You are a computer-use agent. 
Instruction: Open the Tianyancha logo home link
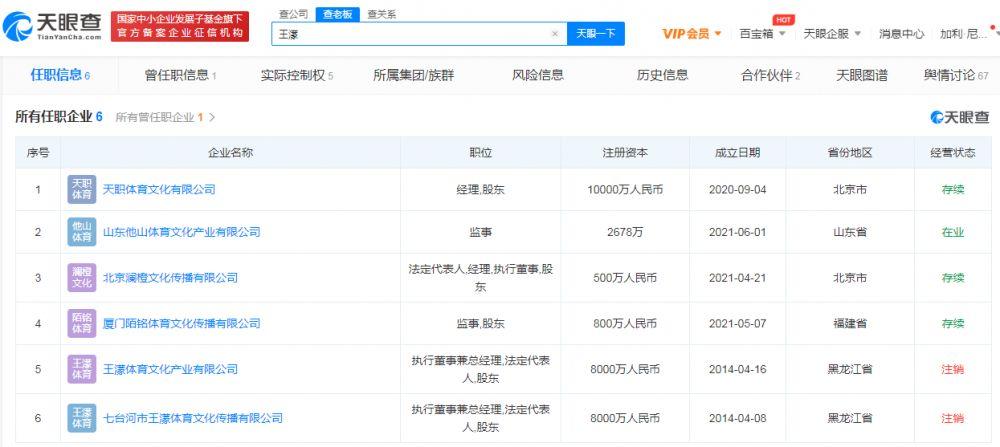click(52, 26)
